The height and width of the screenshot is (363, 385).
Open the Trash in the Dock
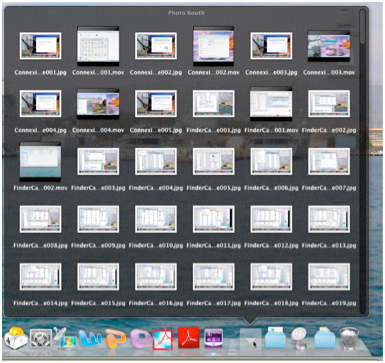coord(349,338)
